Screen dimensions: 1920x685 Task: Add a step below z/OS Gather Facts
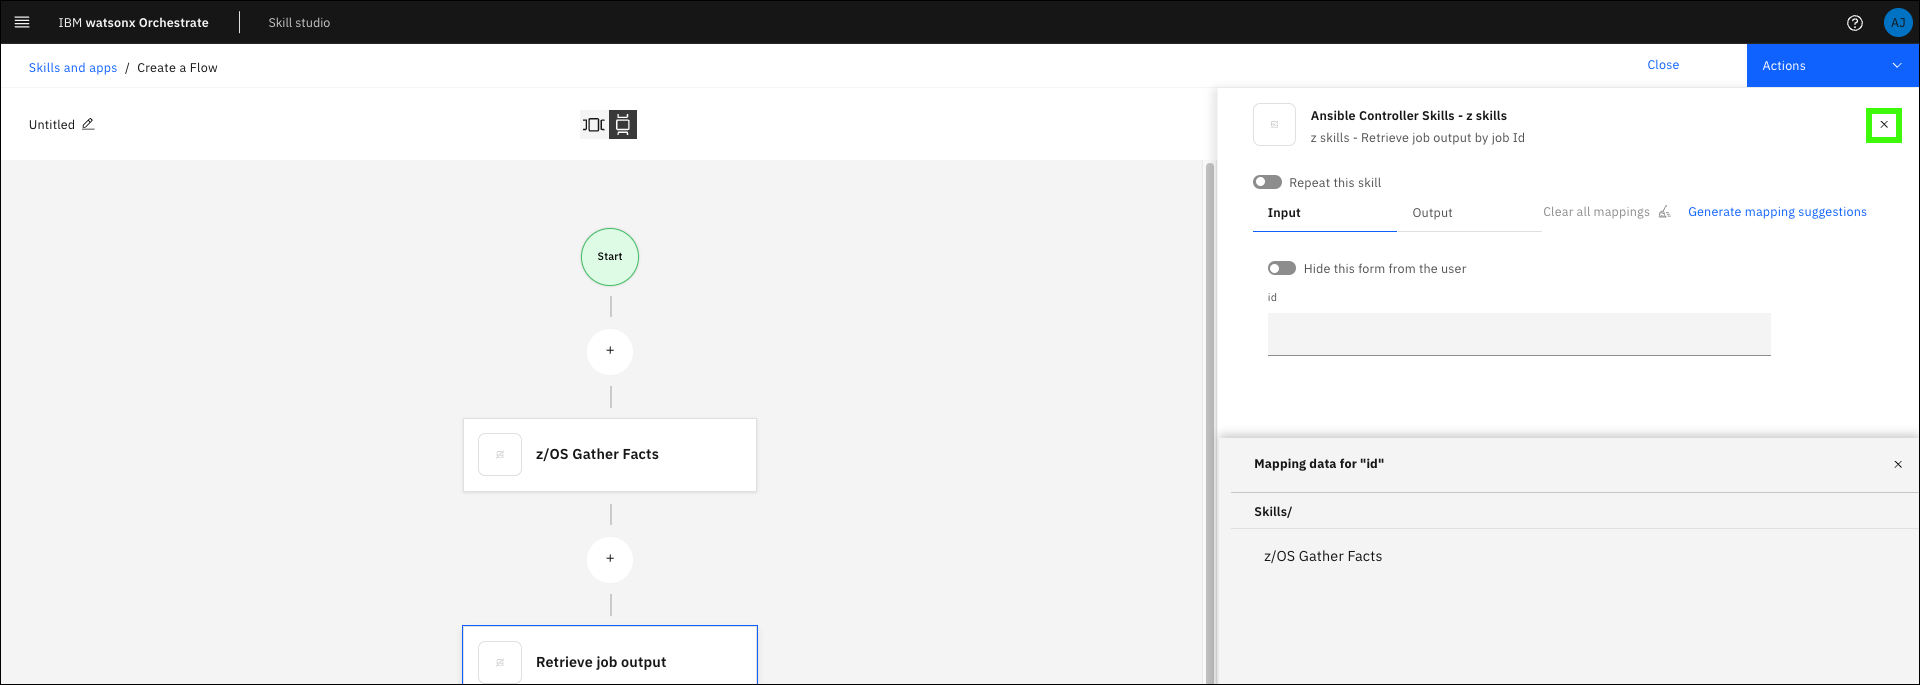click(x=610, y=559)
